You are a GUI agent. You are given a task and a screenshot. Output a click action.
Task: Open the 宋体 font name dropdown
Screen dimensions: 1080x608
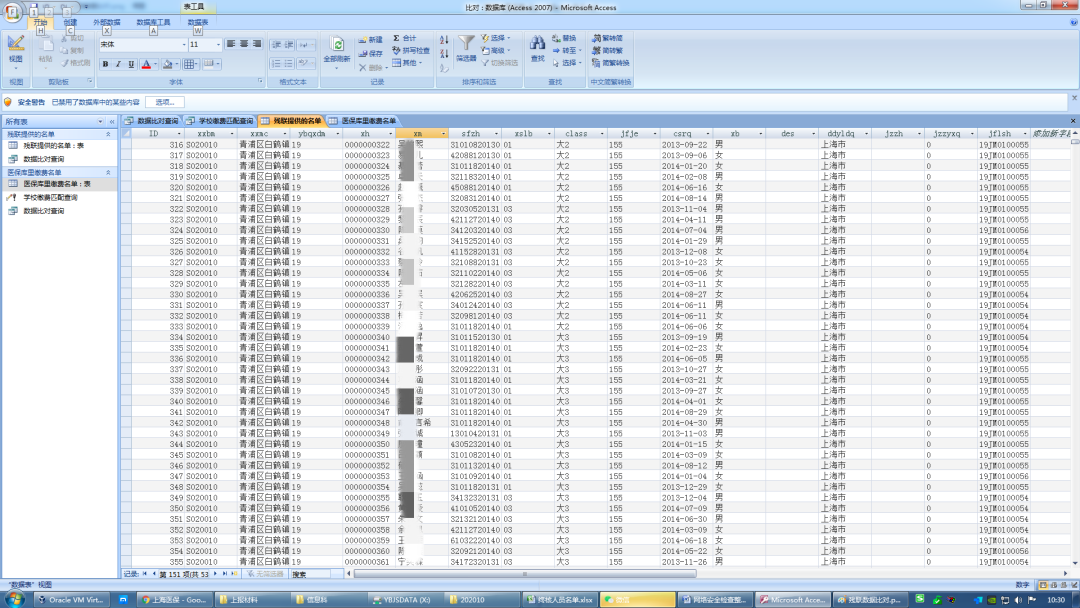pyautogui.click(x=183, y=45)
